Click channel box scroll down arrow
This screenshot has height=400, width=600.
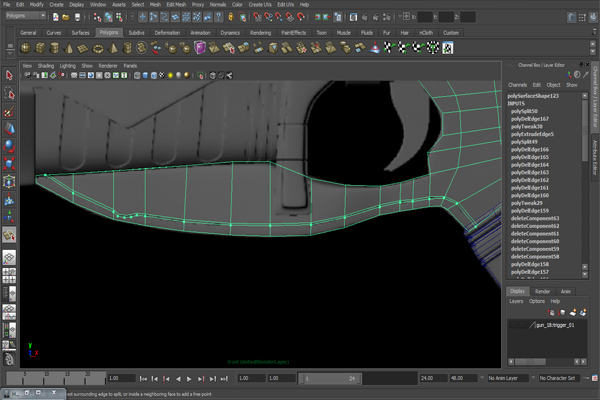[x=584, y=274]
